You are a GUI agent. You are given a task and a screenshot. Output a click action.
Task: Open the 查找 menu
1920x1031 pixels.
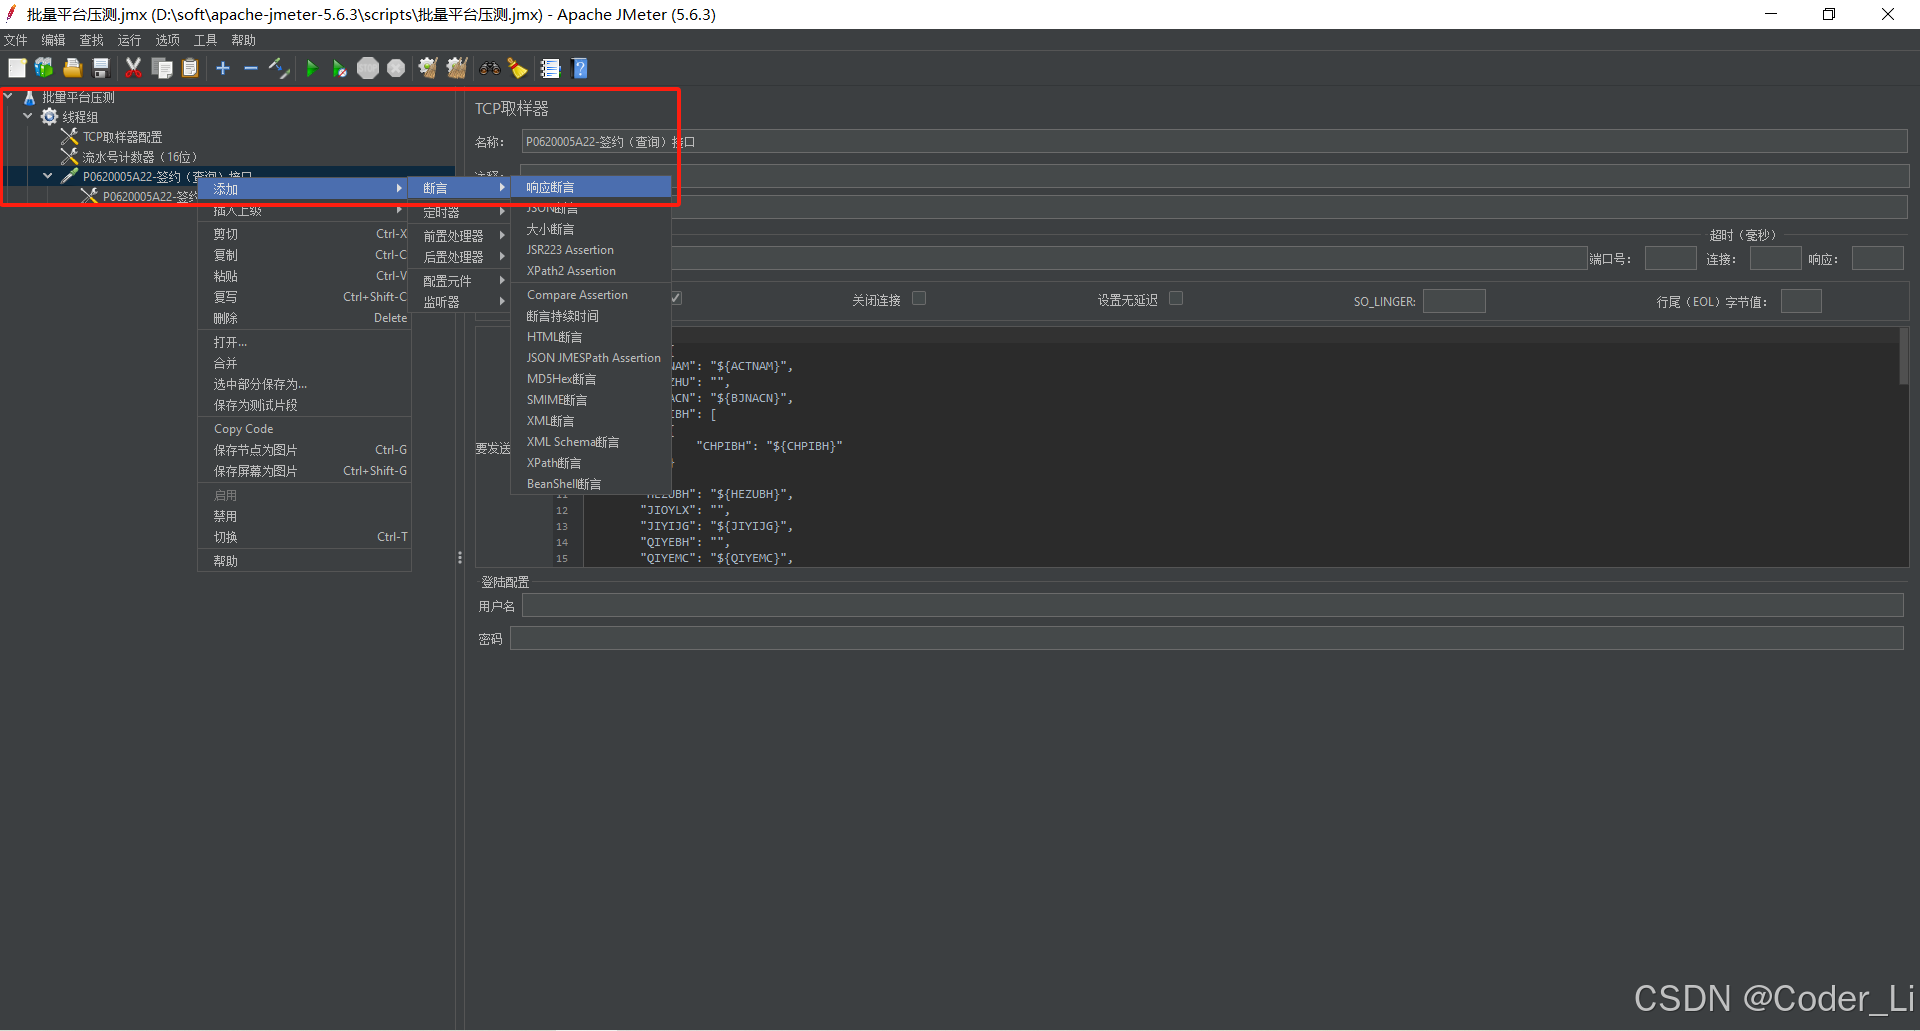[91, 40]
